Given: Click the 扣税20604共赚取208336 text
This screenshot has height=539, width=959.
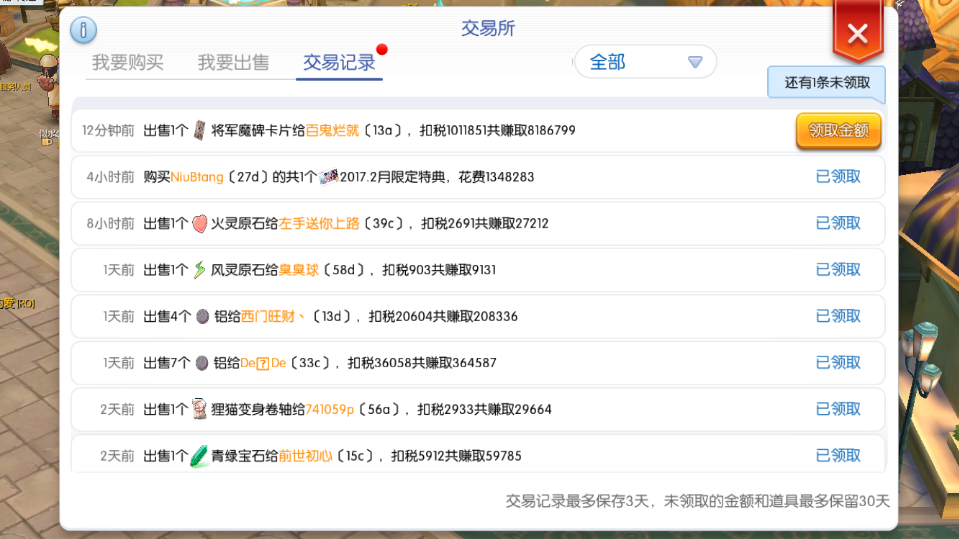Looking at the screenshot, I should pyautogui.click(x=443, y=316).
